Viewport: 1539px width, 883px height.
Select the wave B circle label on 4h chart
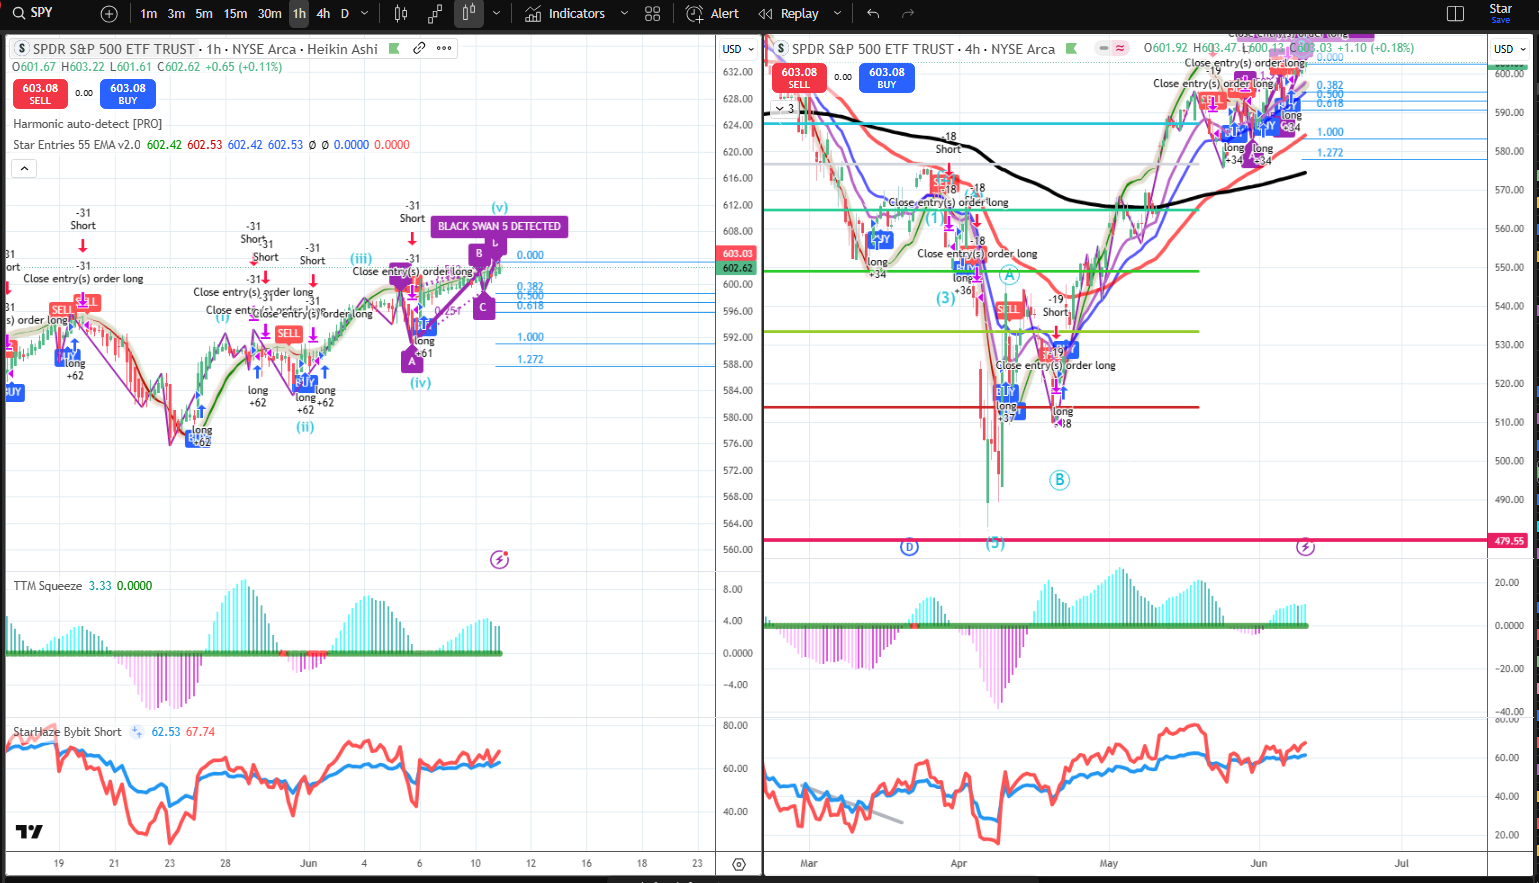point(1059,480)
